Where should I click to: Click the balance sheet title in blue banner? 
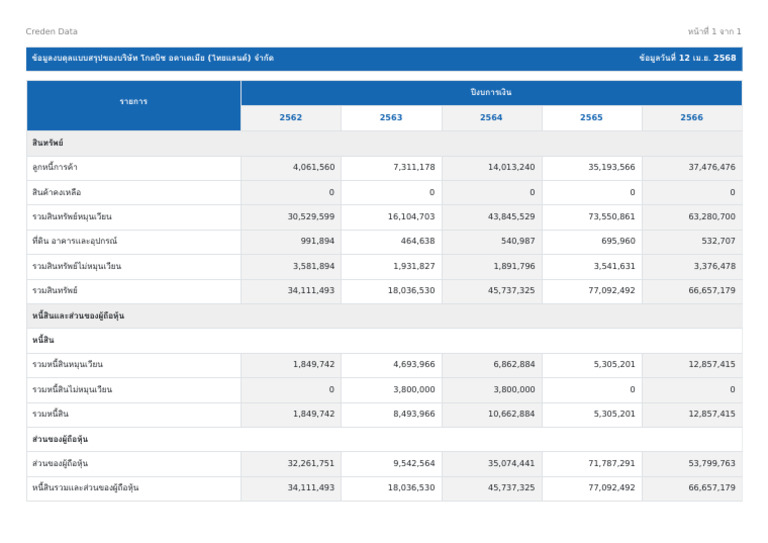[x=153, y=59]
